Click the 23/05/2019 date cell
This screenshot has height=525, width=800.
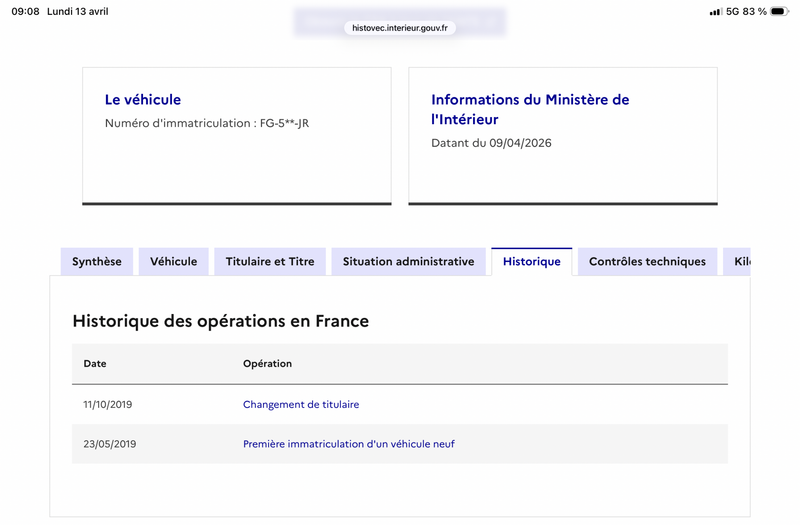[x=110, y=444]
